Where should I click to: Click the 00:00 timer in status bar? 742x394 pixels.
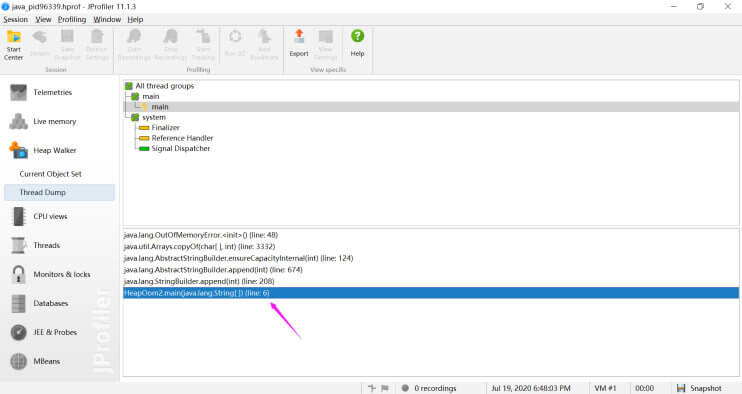pyautogui.click(x=645, y=388)
